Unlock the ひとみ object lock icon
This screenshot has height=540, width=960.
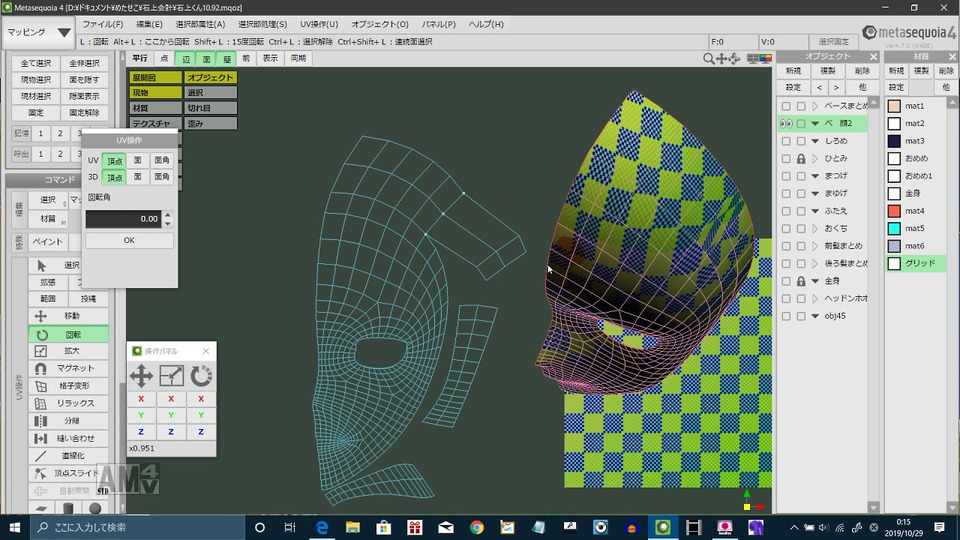click(801, 159)
